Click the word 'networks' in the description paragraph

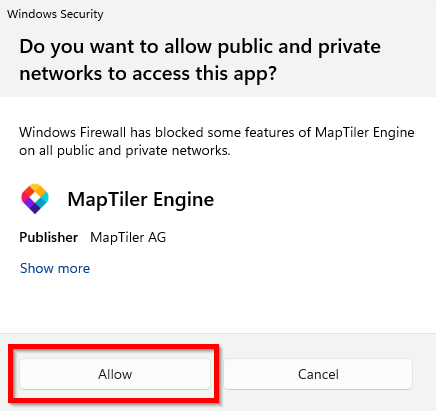tap(201, 151)
